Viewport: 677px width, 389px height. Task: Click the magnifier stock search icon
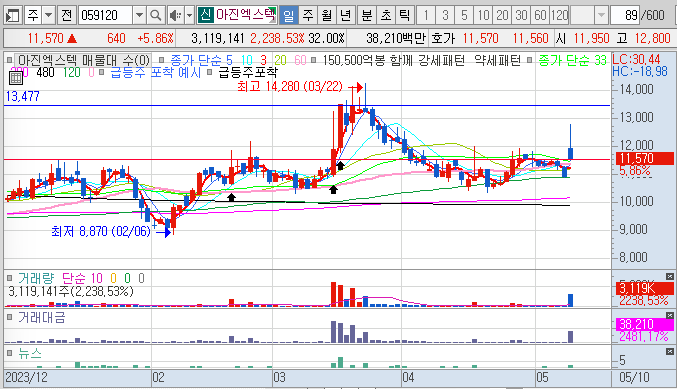155,16
